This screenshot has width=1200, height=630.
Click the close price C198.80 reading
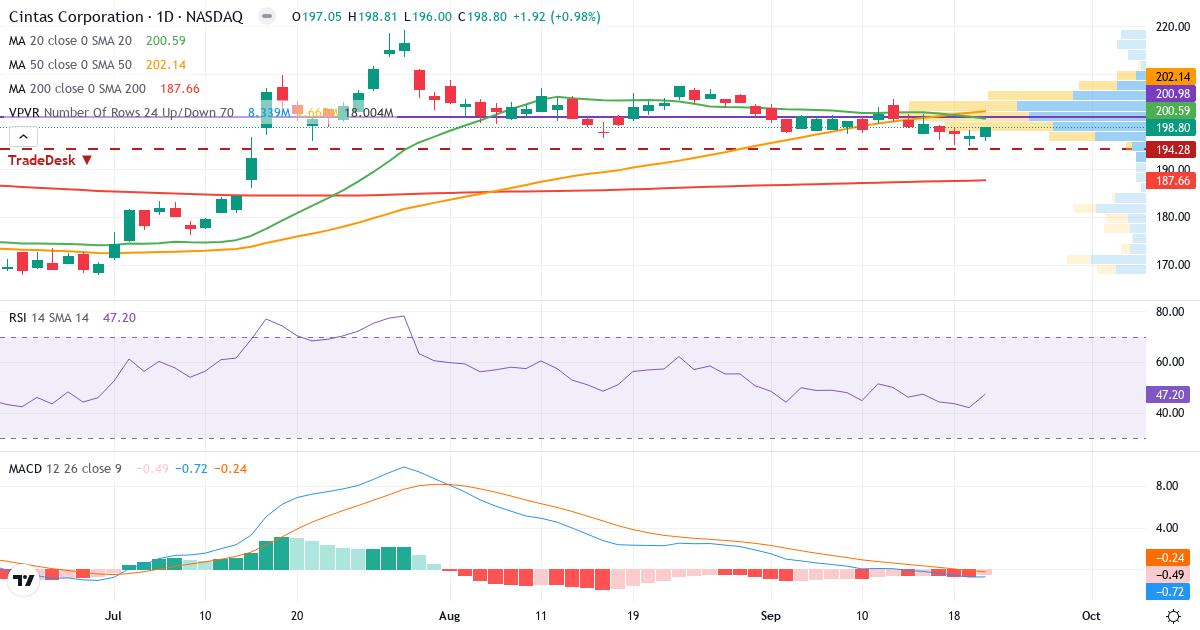[x=483, y=17]
